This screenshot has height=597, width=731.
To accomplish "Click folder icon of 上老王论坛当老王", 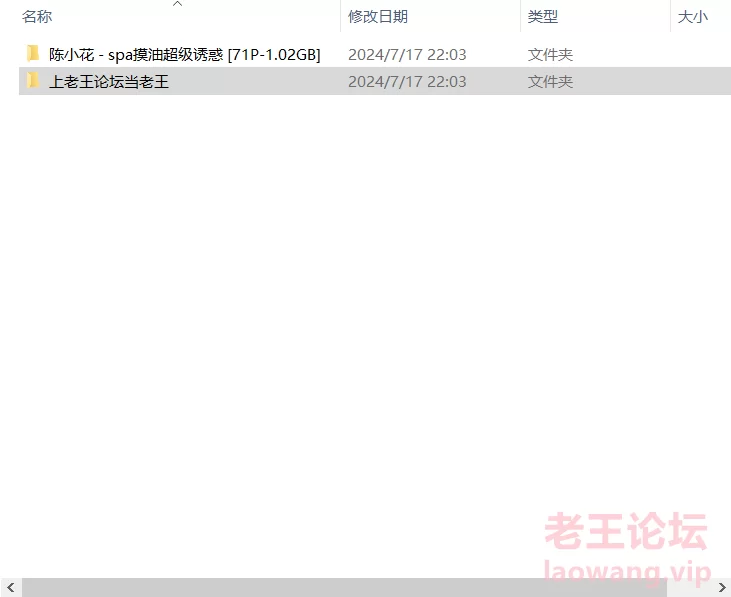I will (33, 81).
